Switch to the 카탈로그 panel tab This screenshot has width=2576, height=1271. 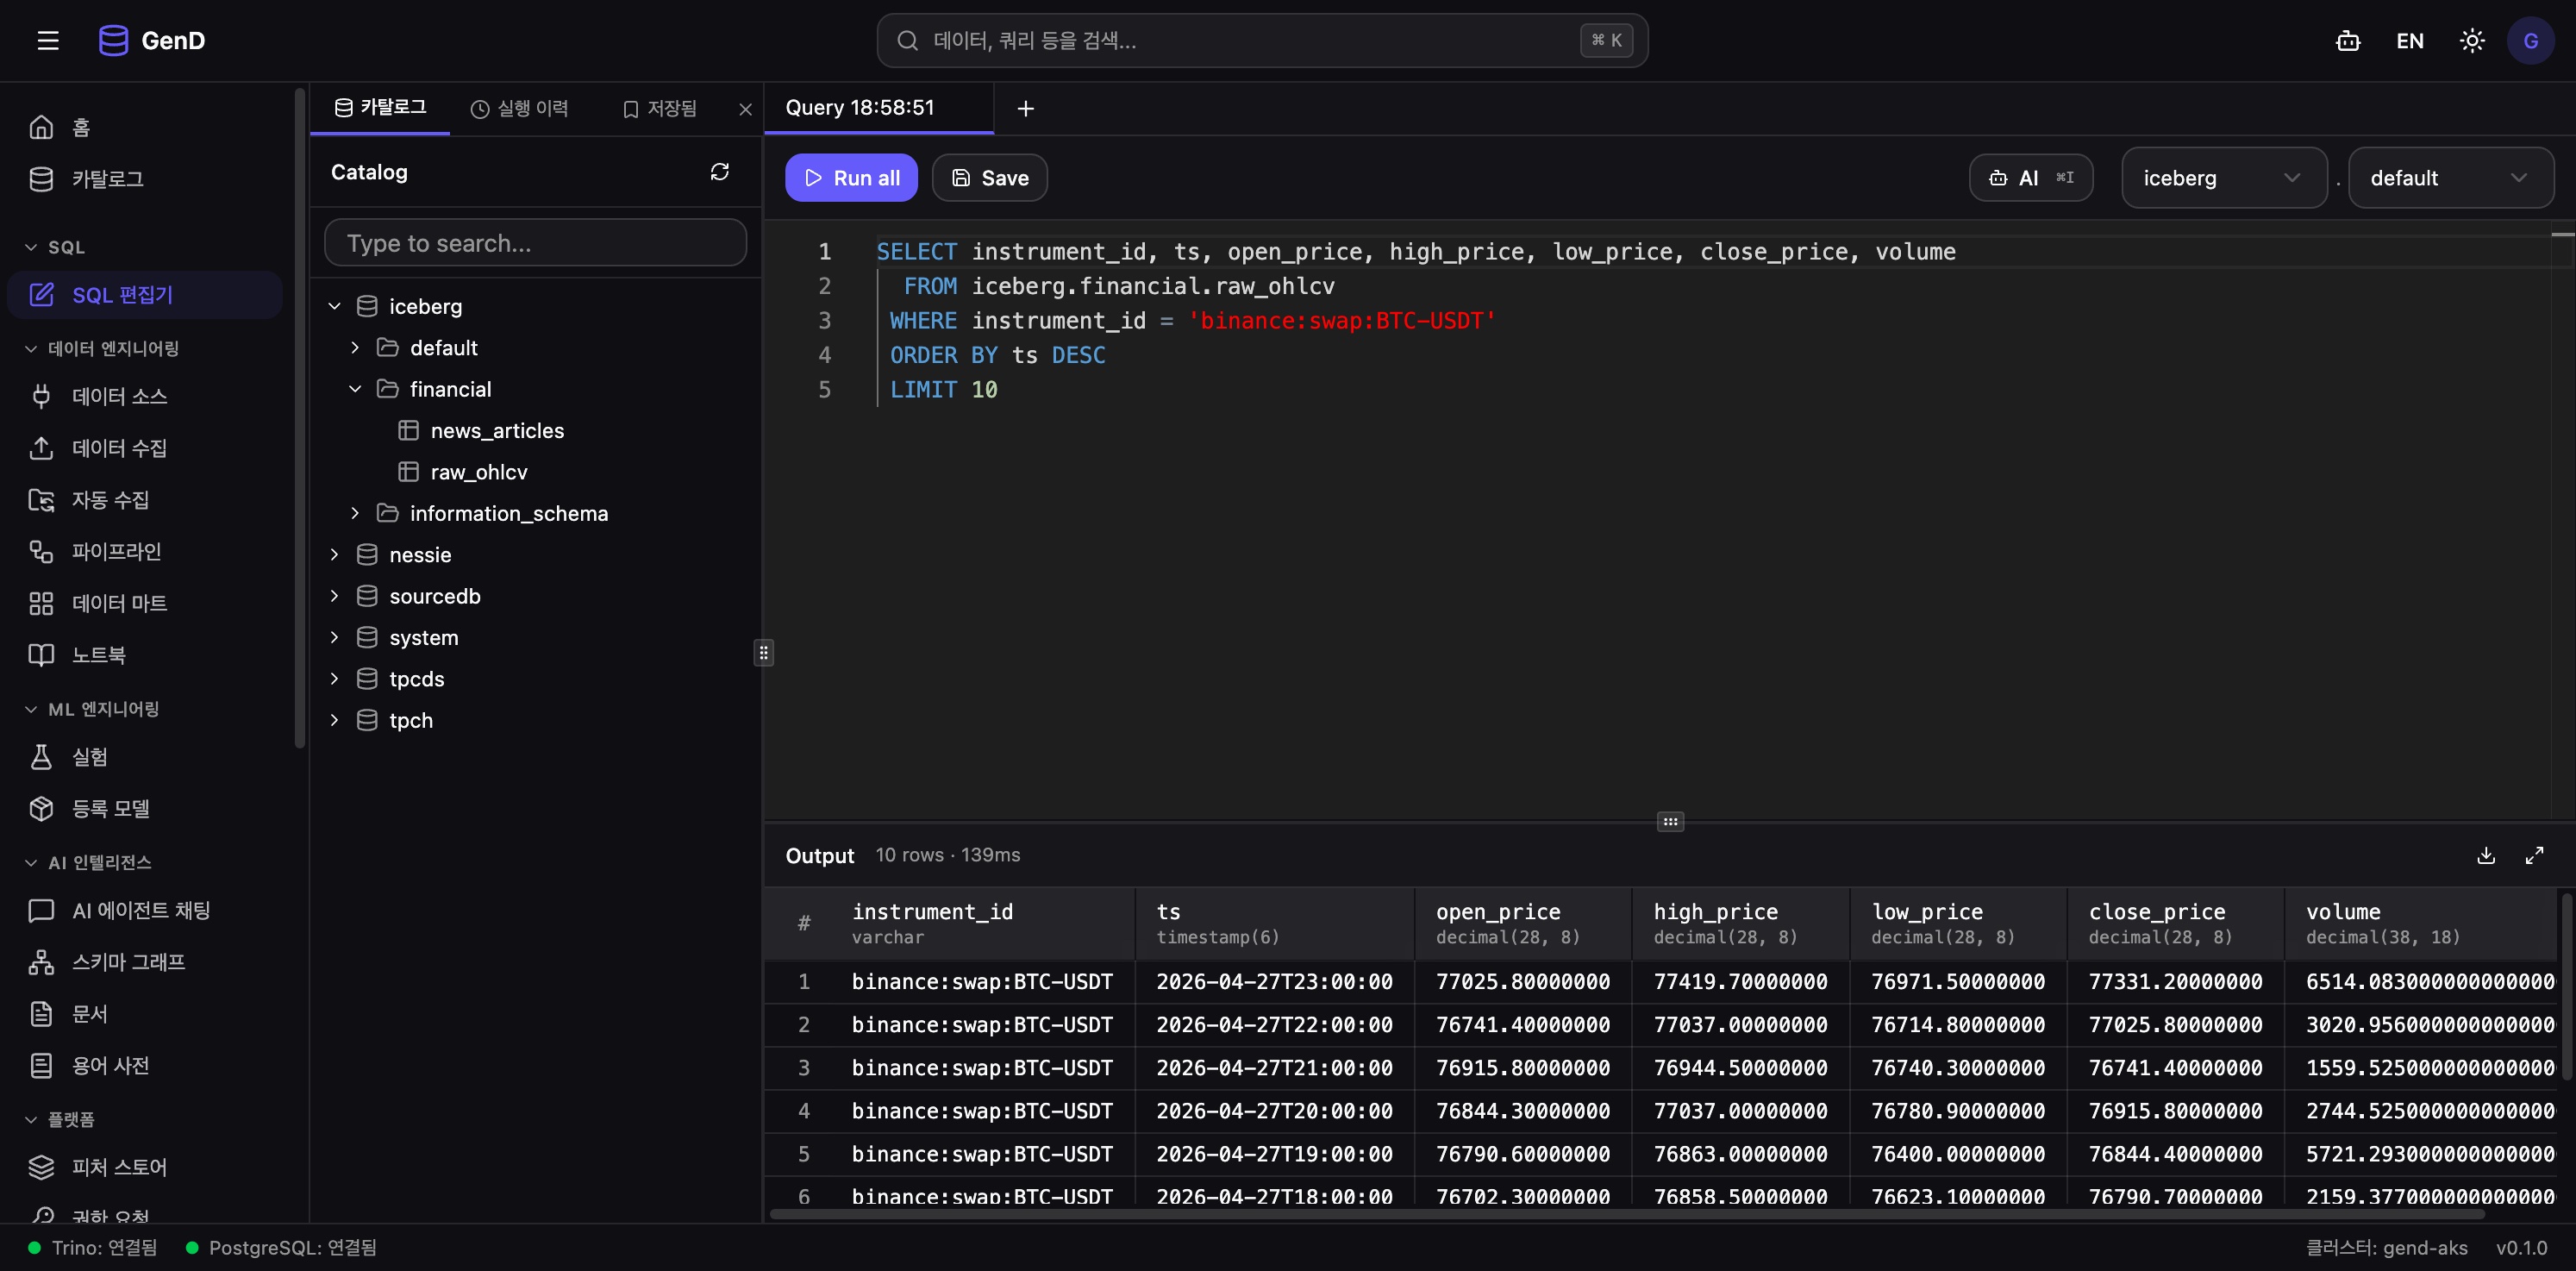(x=380, y=107)
